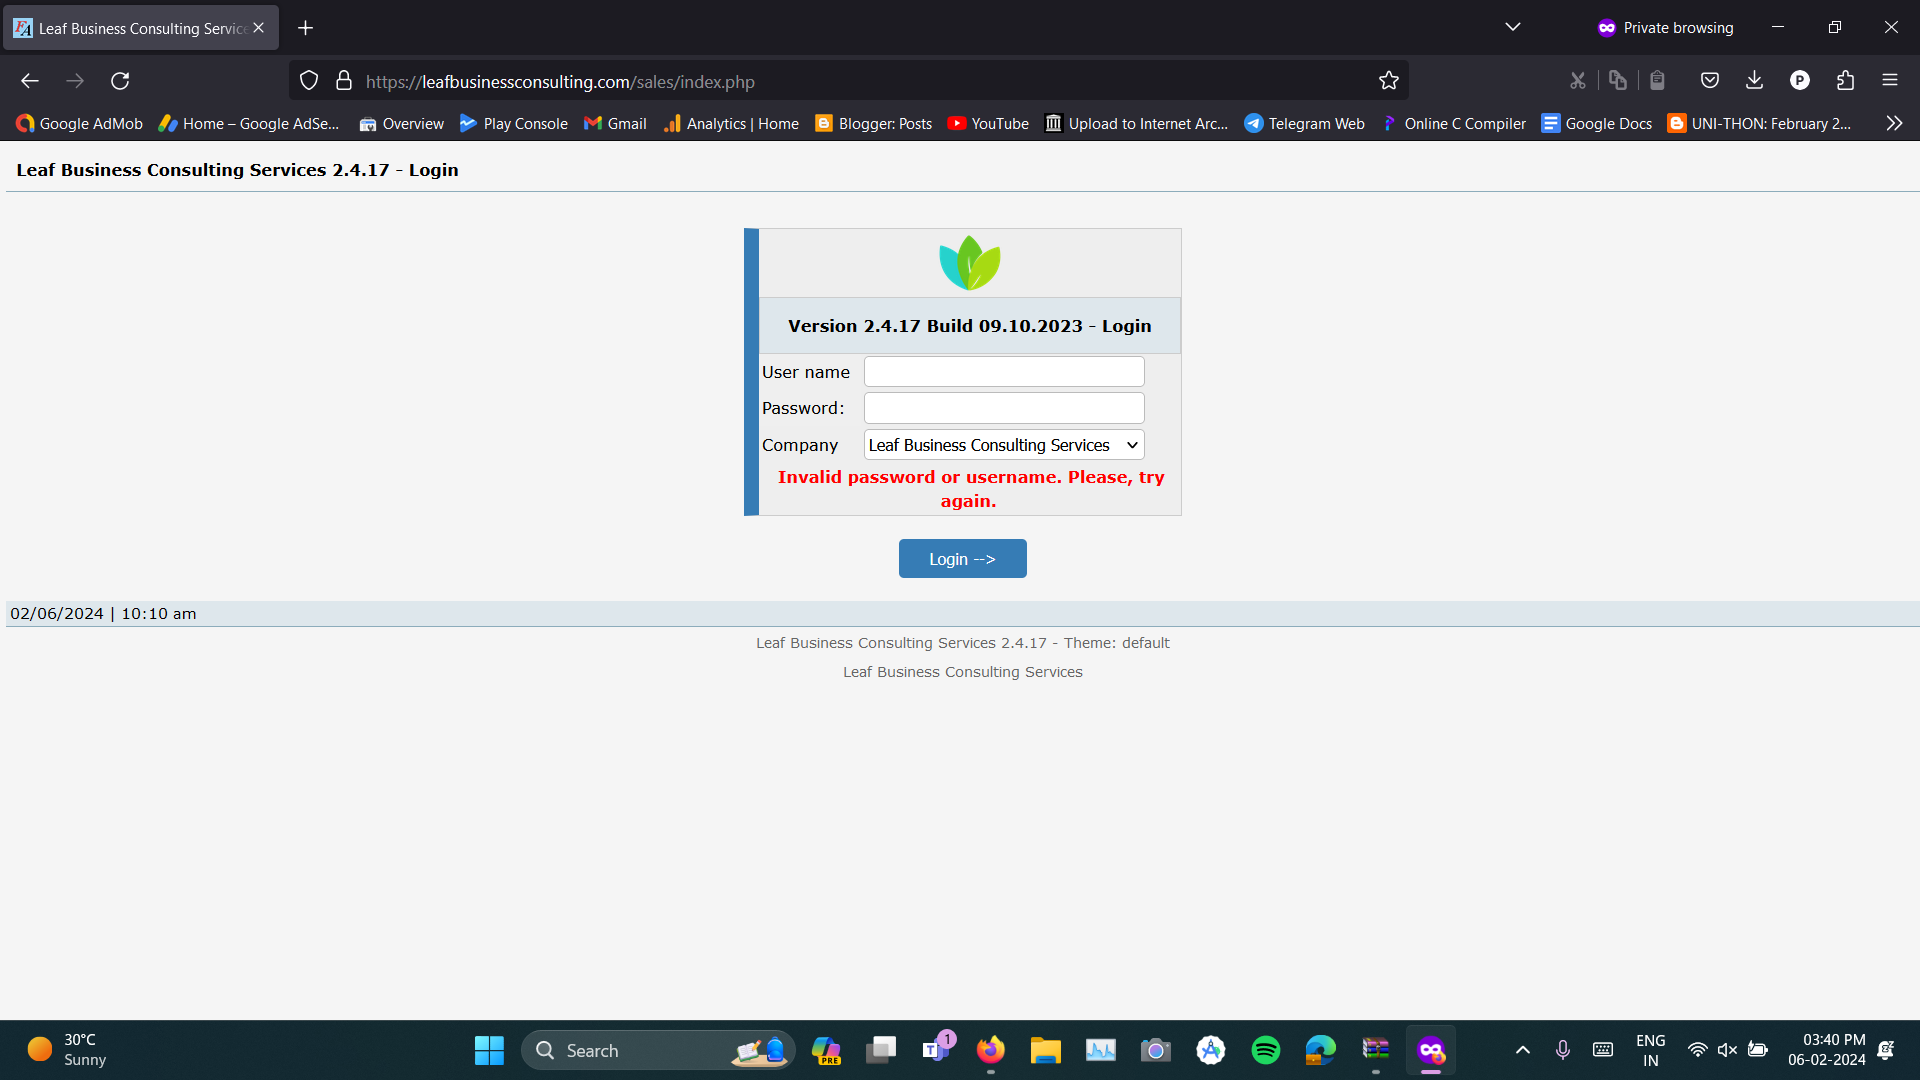1920x1080 pixels.
Task: Click the Login --> button
Action: (962, 559)
